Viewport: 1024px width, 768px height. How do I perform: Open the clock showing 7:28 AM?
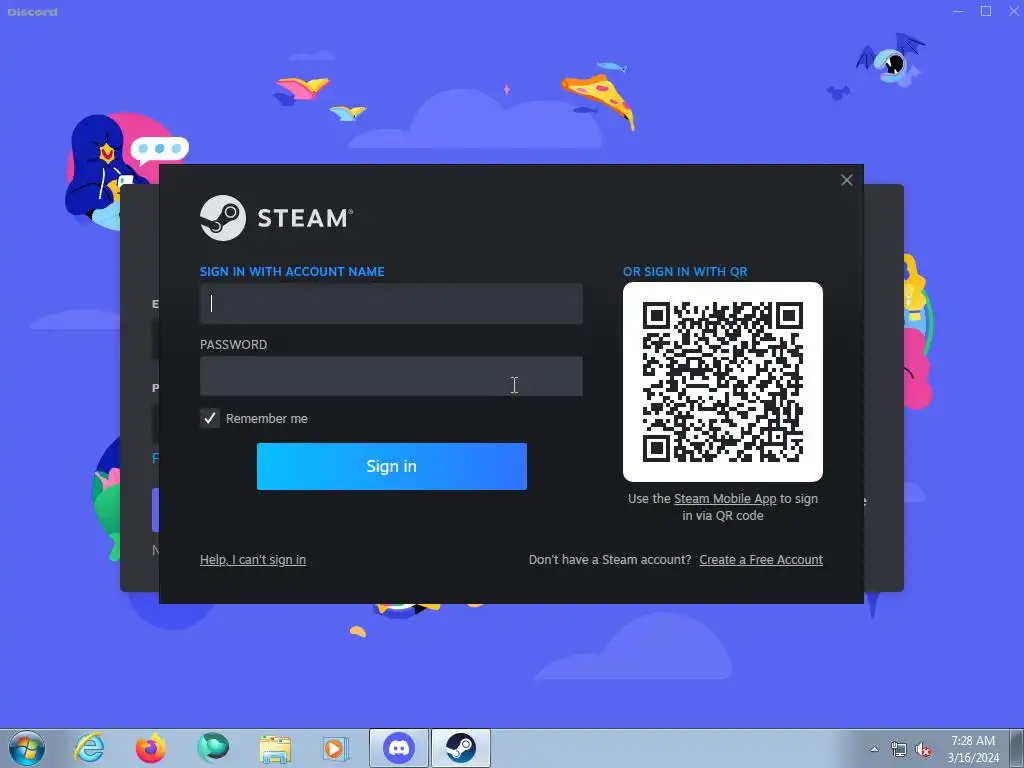tap(973, 749)
